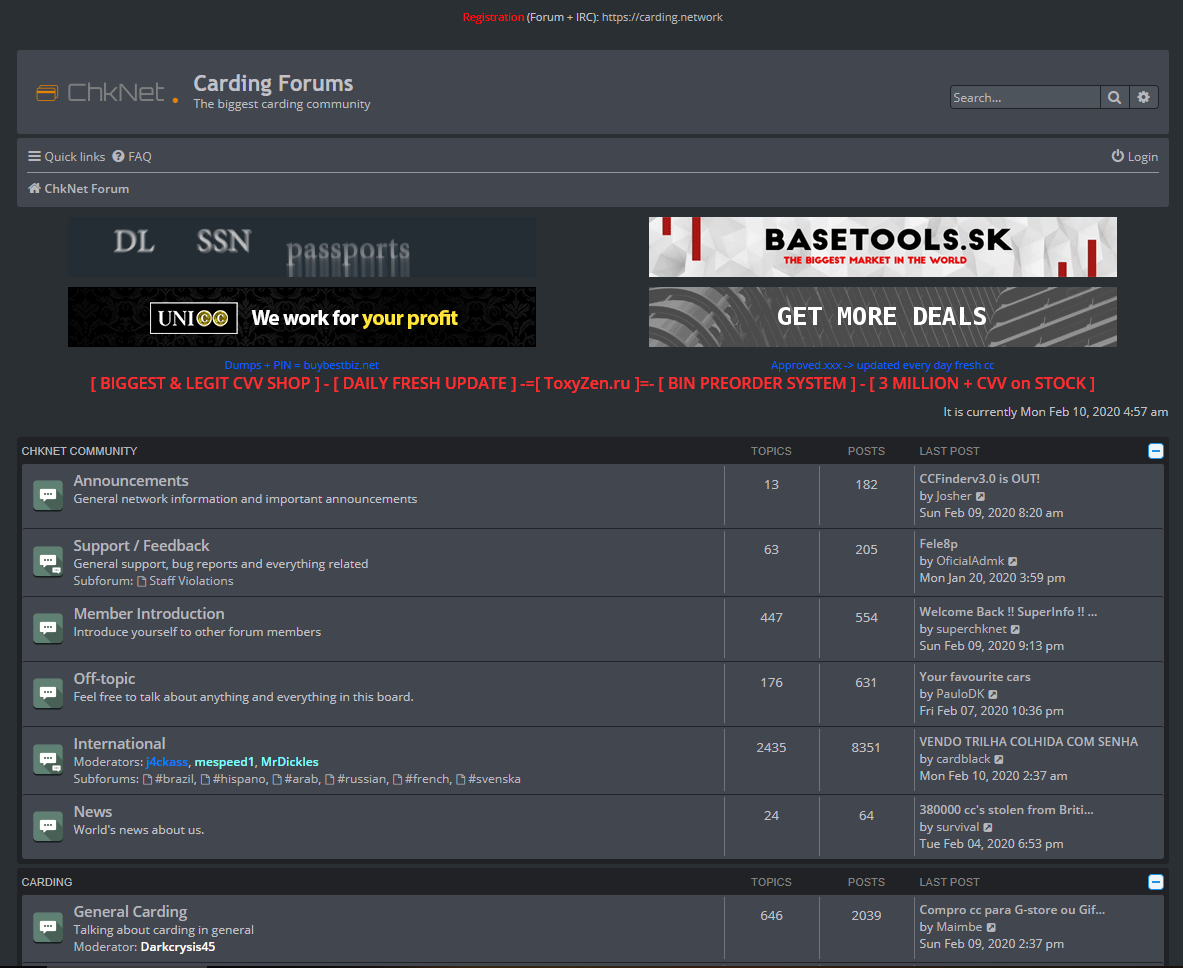
Task: Click the Off-topic forum icon
Action: (48, 693)
